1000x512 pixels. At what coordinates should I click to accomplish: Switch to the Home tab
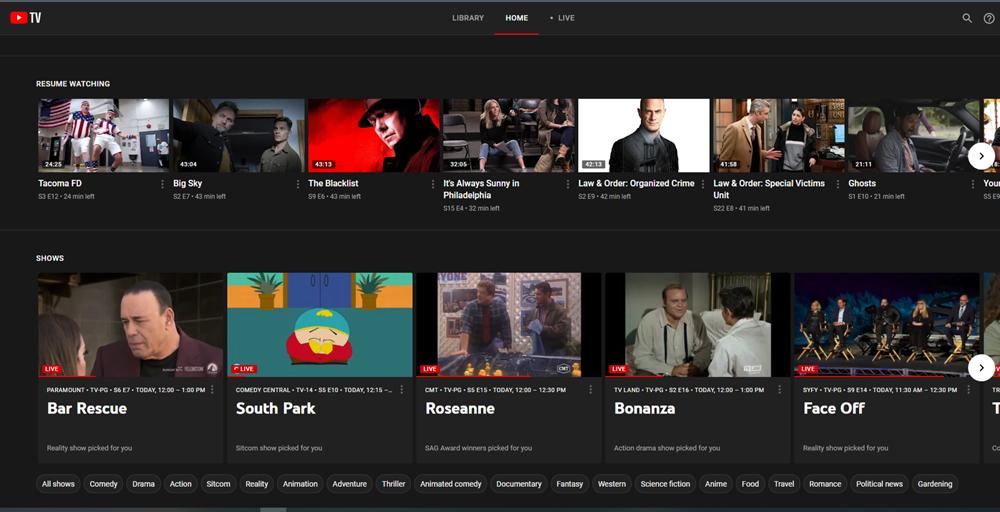[x=517, y=18]
